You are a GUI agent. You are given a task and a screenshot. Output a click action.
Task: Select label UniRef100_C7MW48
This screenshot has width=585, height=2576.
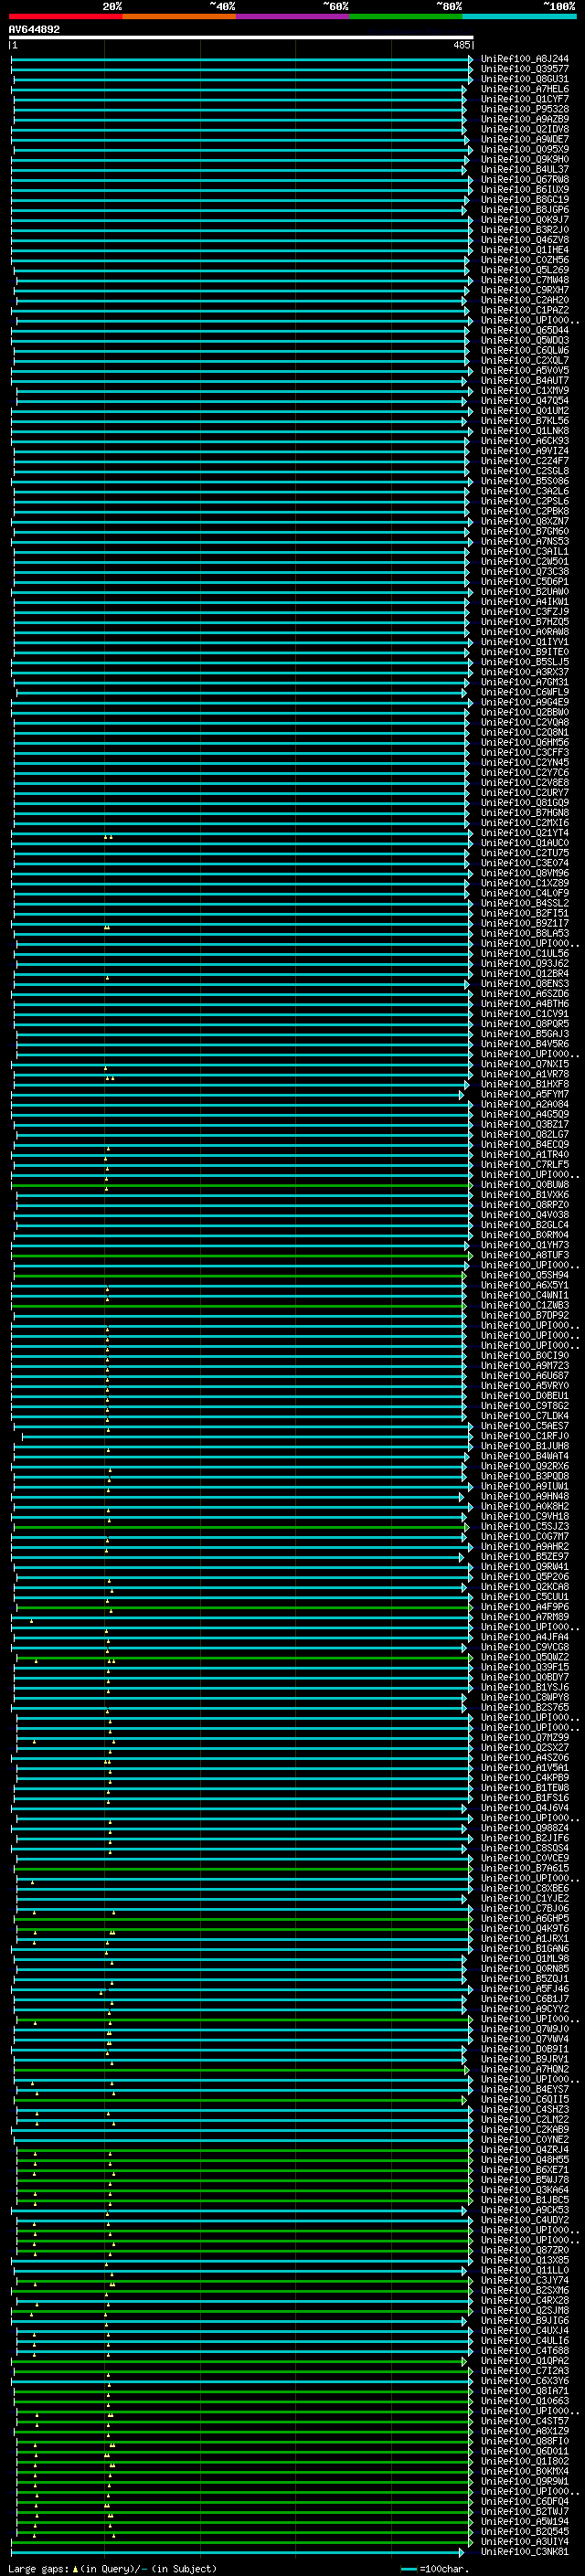point(524,280)
